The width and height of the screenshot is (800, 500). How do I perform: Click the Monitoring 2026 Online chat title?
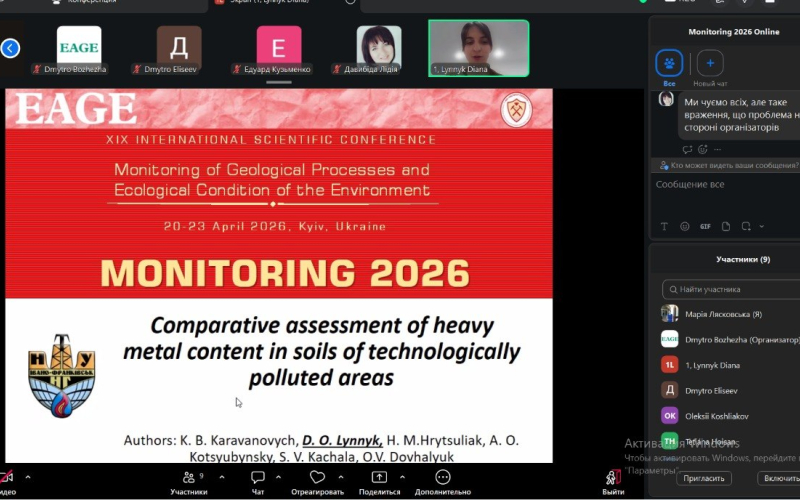point(734,32)
